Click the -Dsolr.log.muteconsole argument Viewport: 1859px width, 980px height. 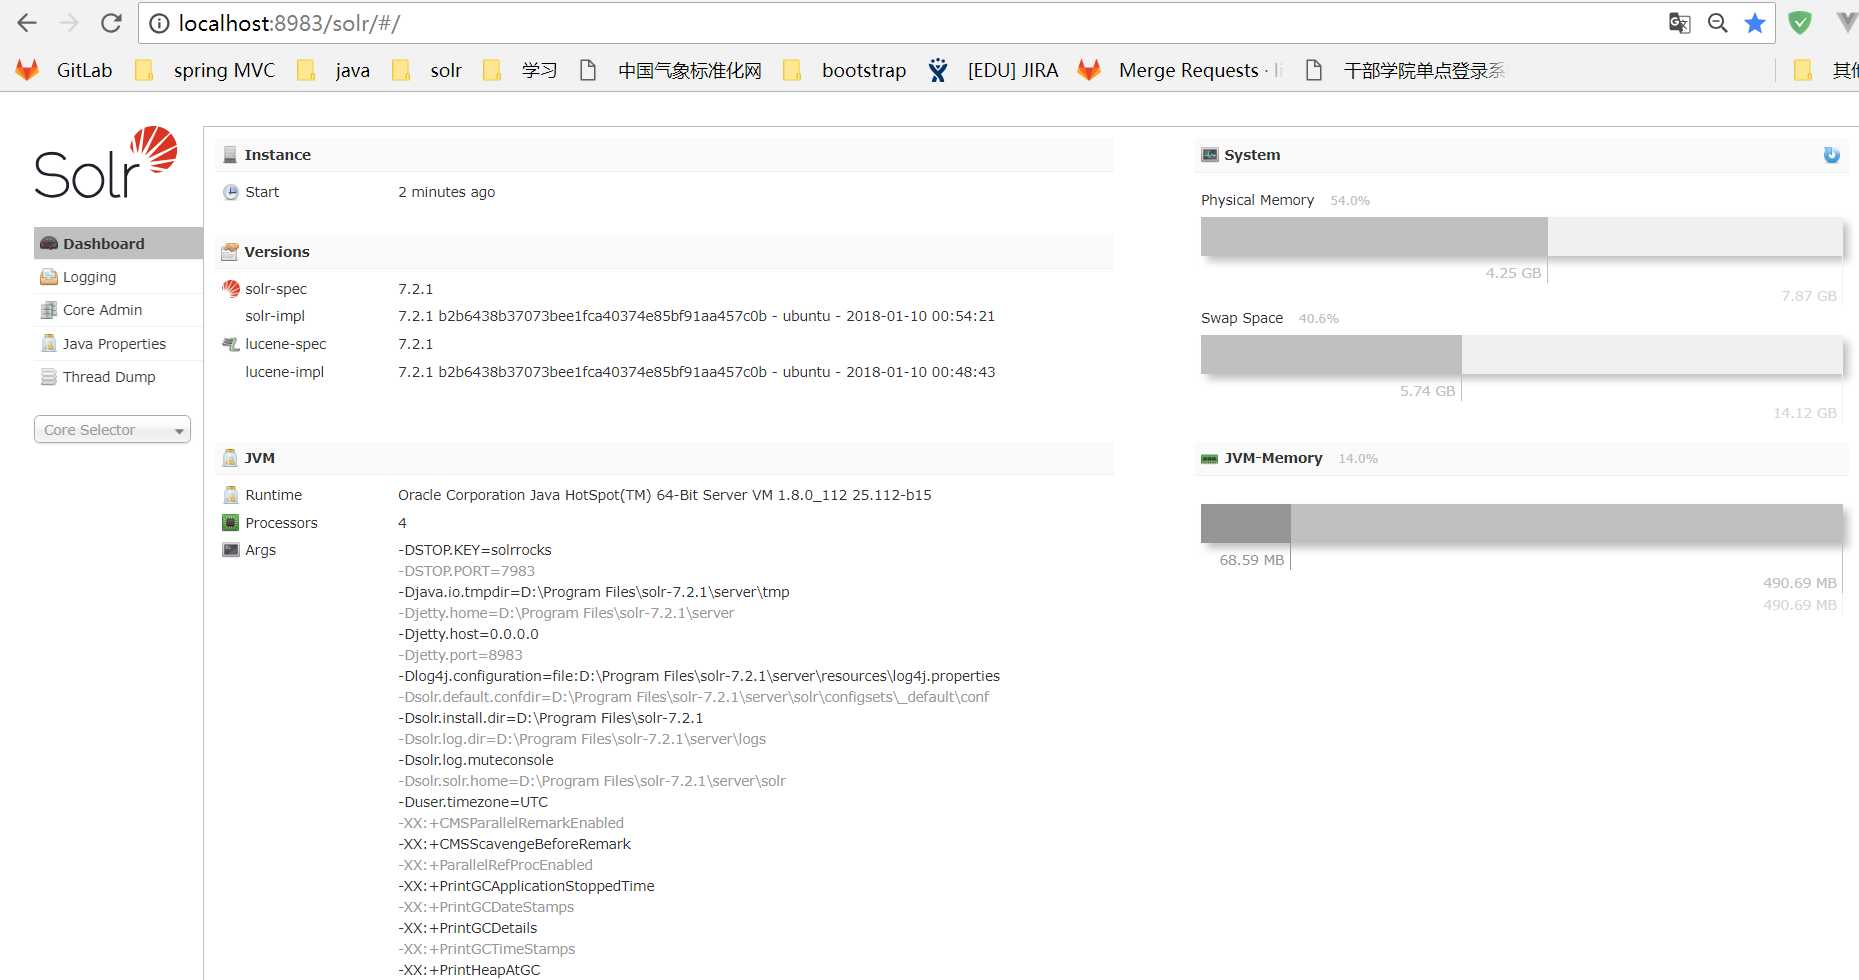click(476, 760)
